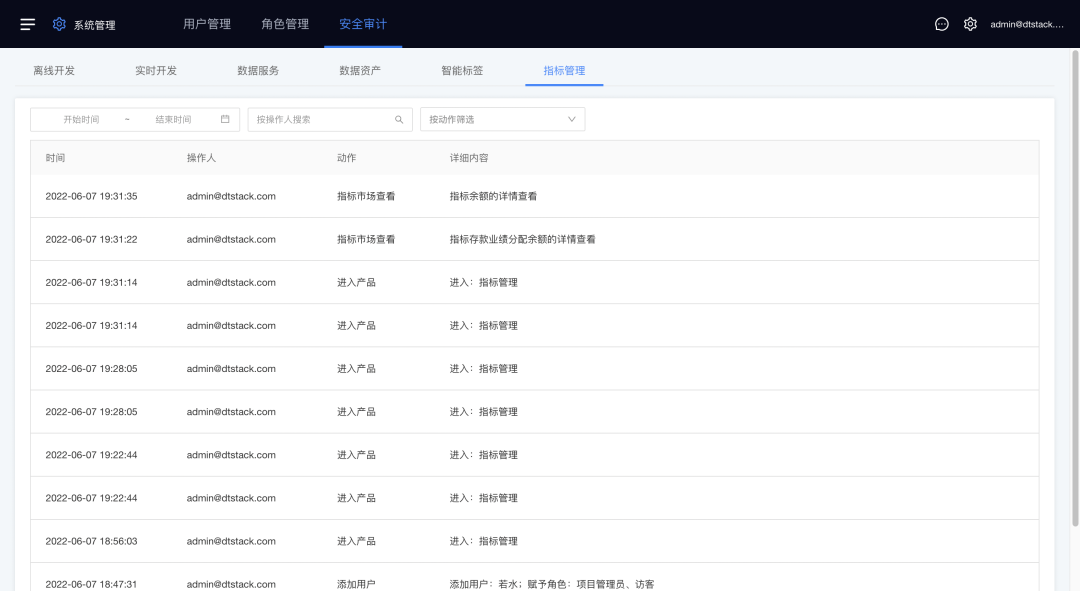1080x591 pixels.
Task: Click the settings gear near admin account
Action: coord(970,24)
